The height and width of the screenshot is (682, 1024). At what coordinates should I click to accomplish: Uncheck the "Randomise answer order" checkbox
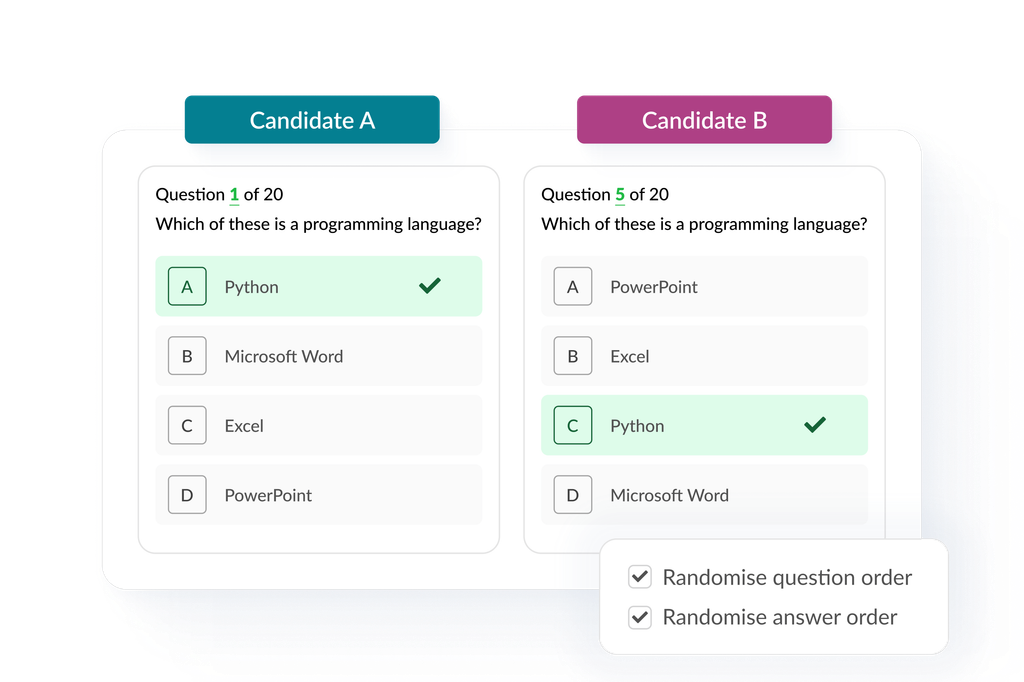coord(641,617)
